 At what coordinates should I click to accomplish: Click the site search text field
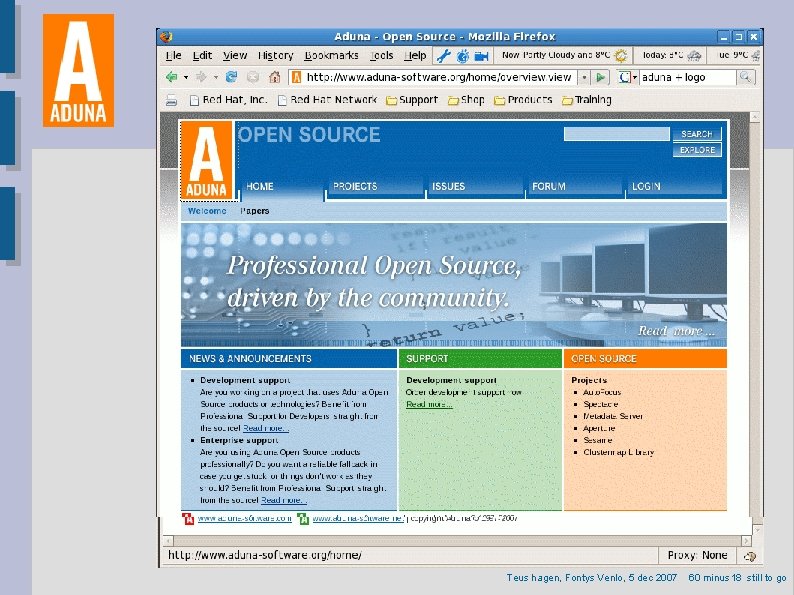click(x=616, y=134)
